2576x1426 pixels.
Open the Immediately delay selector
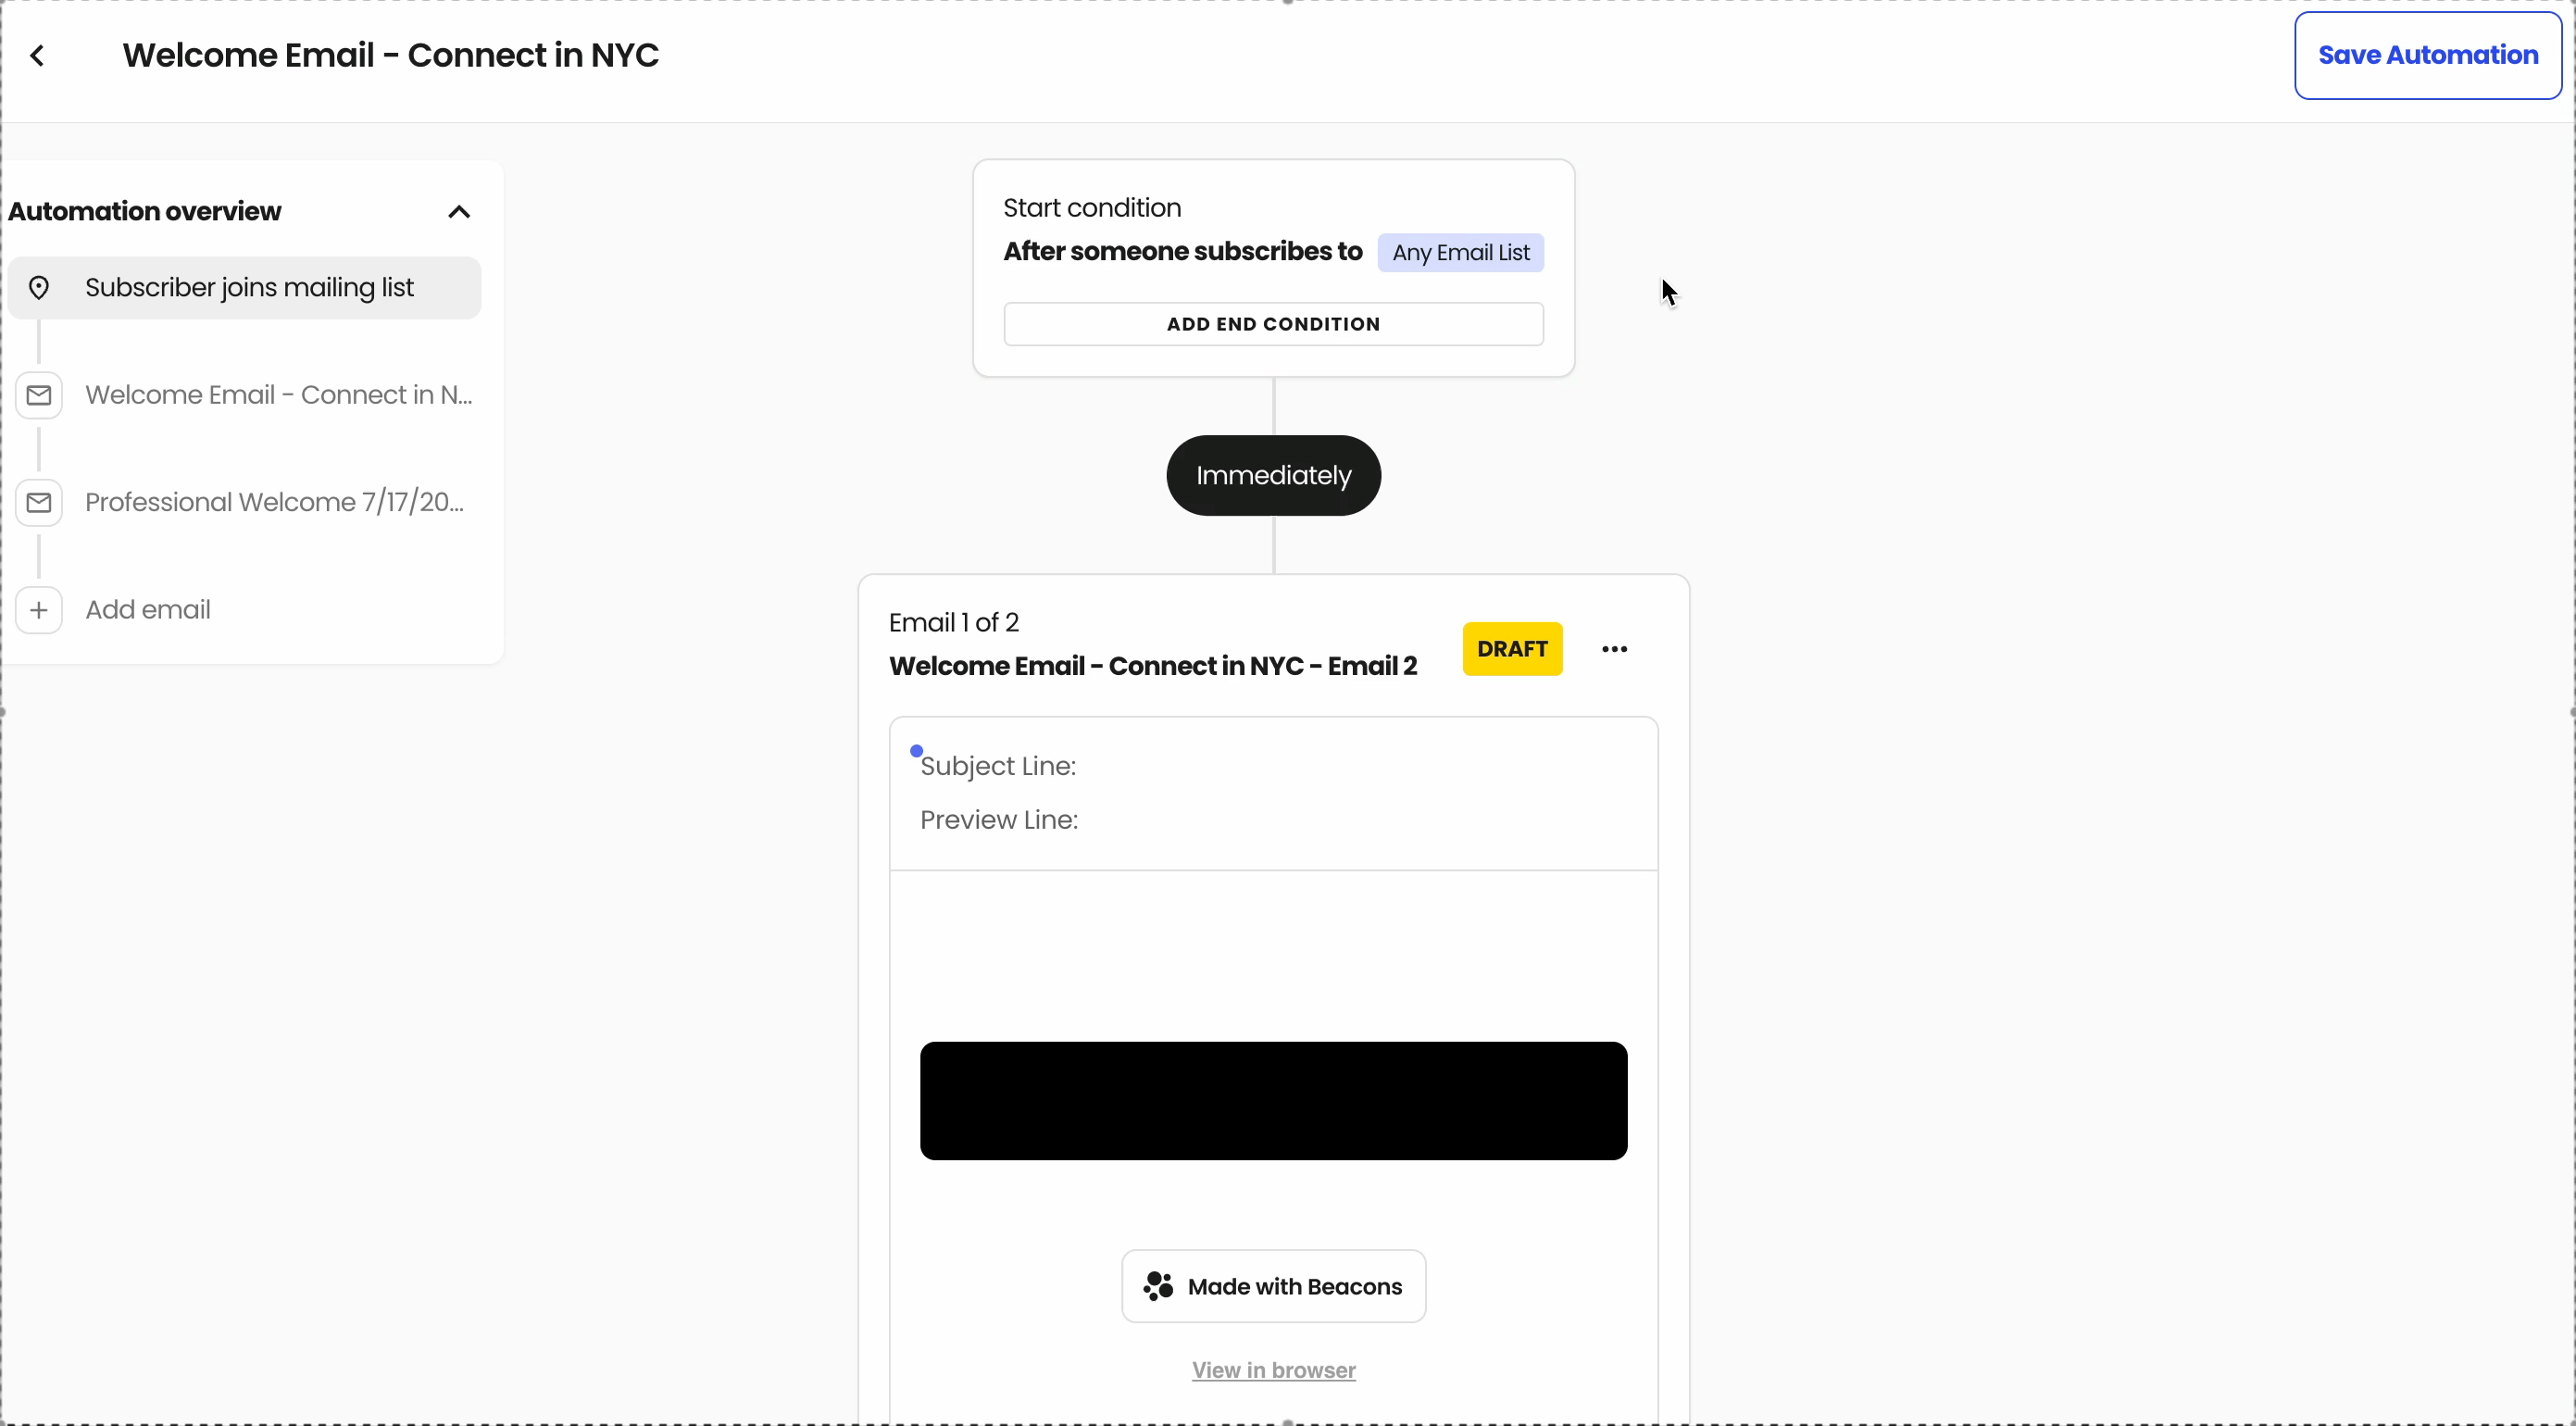(1273, 476)
